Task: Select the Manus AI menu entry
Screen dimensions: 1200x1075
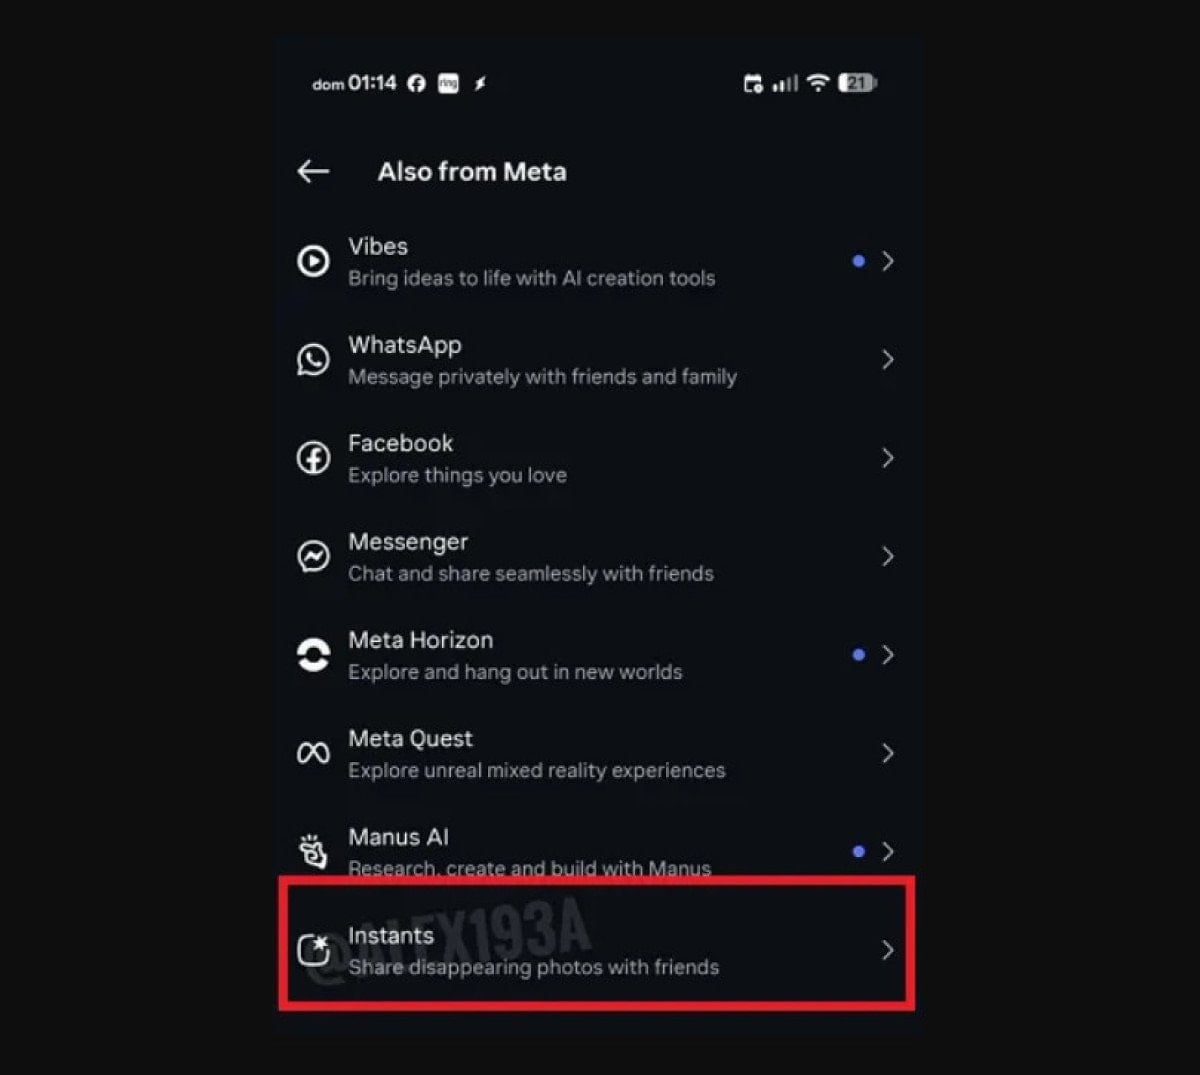Action: click(597, 852)
